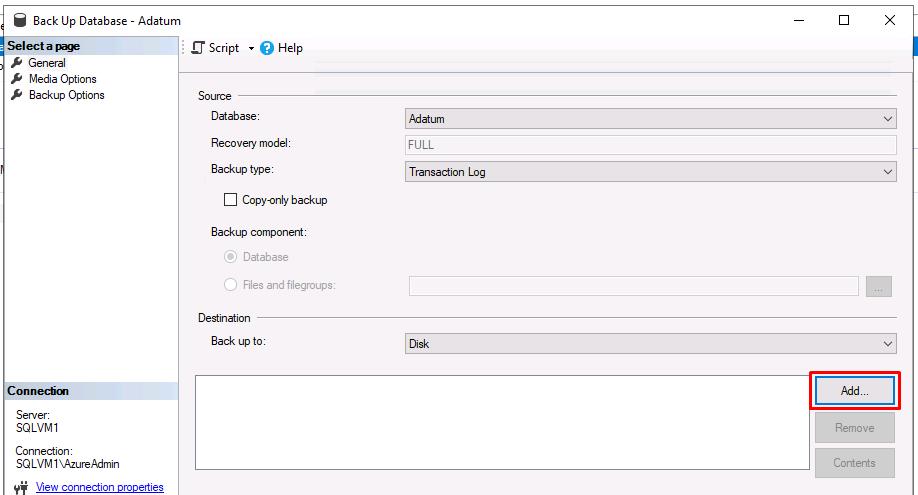Viewport: 918px width, 495px height.
Task: Click the Contents button
Action: point(855,463)
